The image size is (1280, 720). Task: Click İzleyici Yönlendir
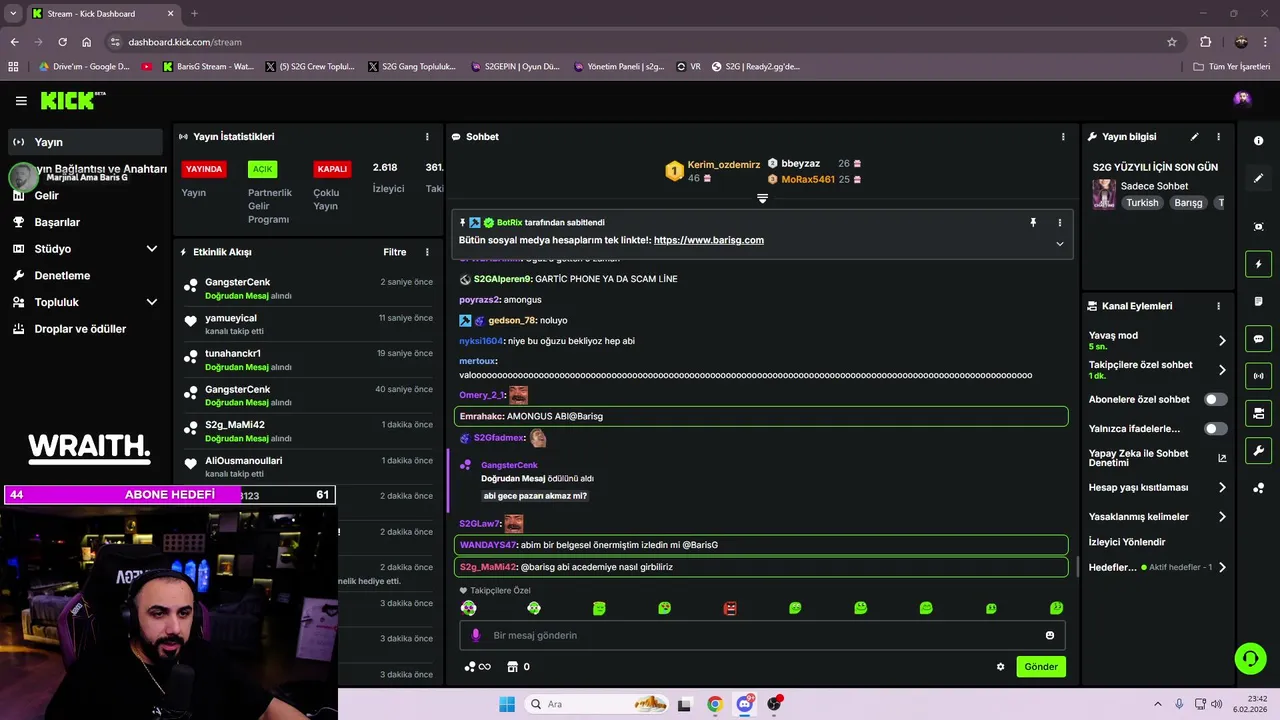(1127, 542)
